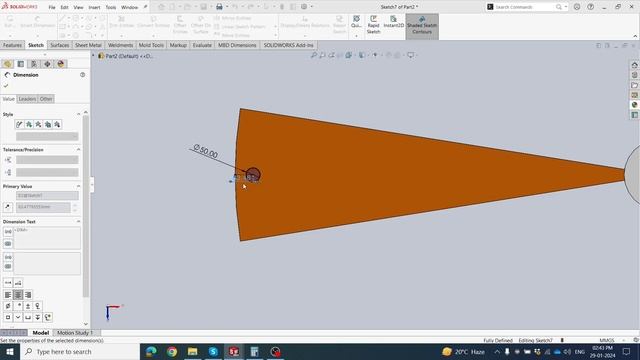Click the Delete Style icon
This screenshot has height=360, width=640.
[38, 124]
